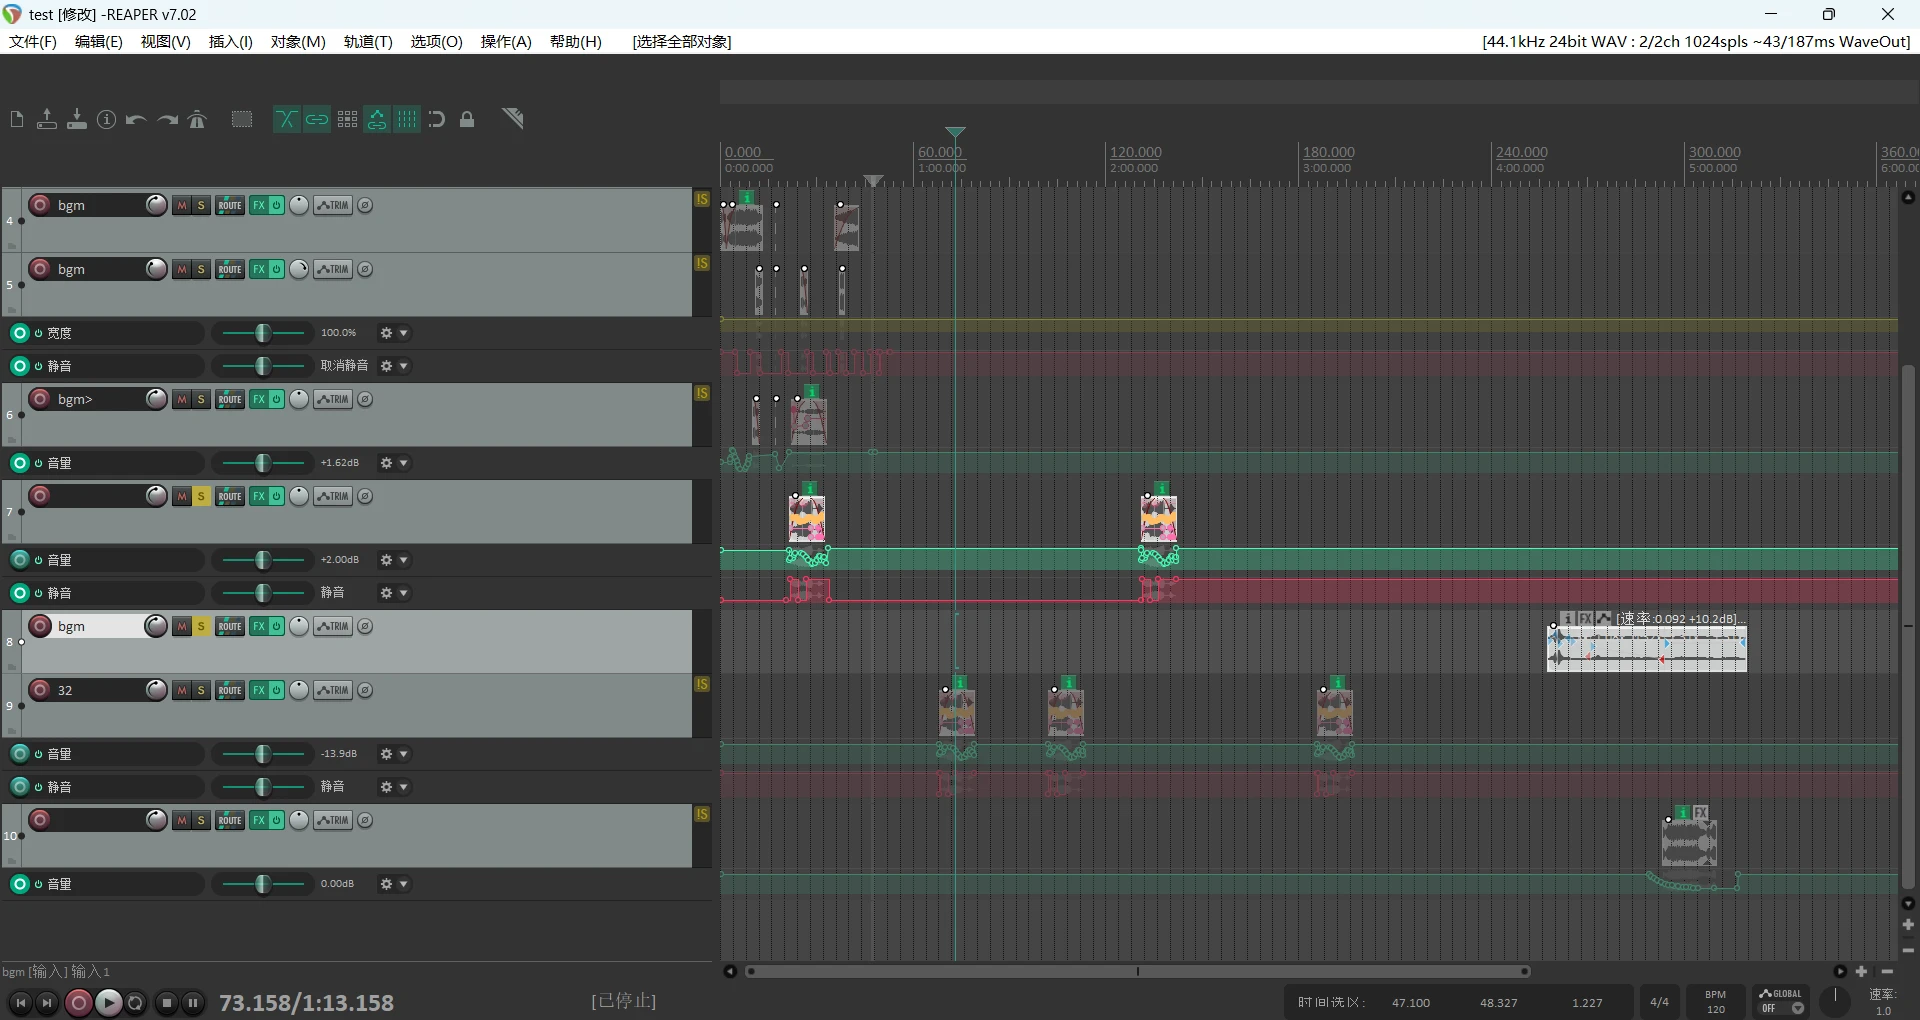Toggle FX bypass power on track 5
Image resolution: width=1920 pixels, height=1020 pixels.
tap(277, 270)
